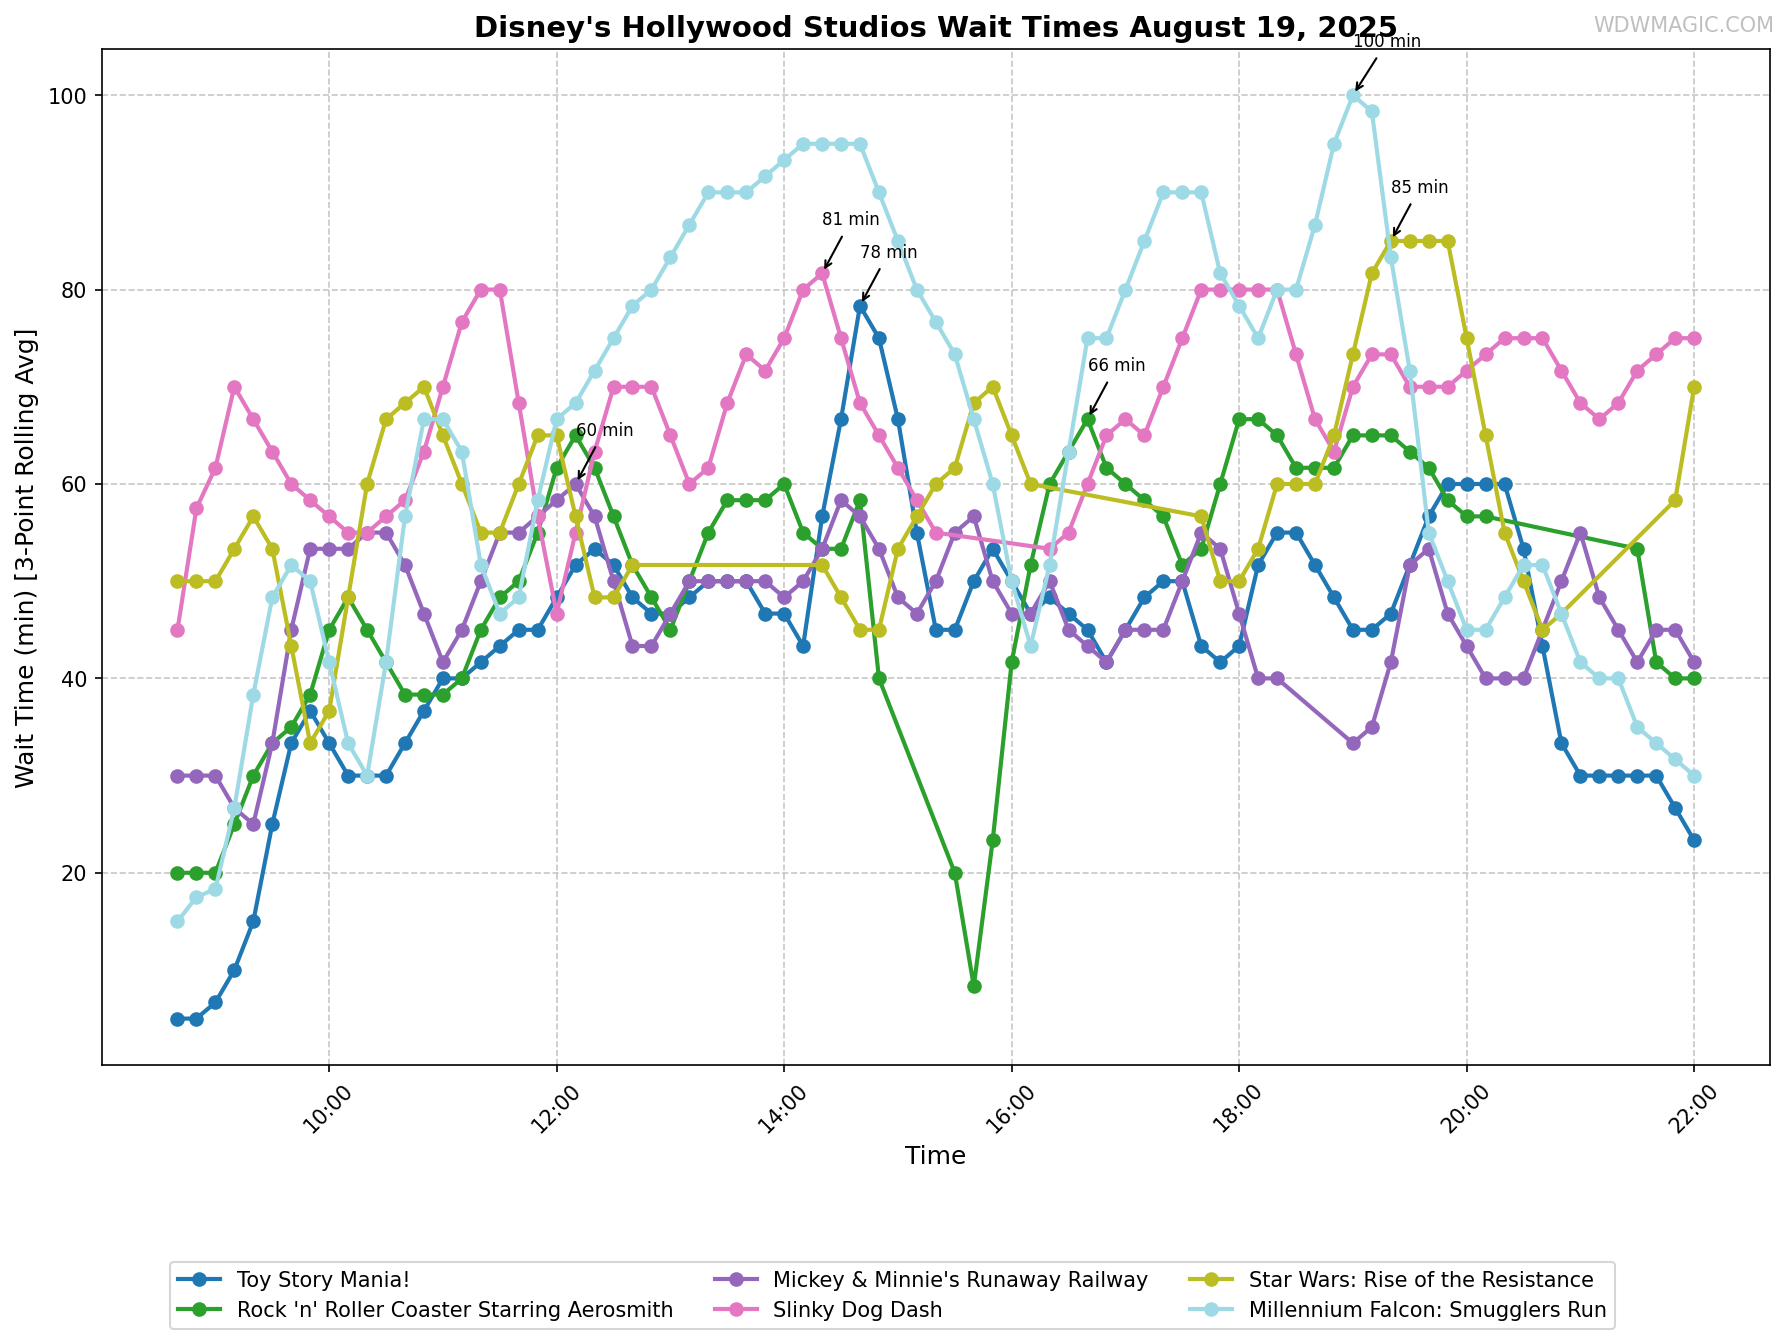The image size is (1789, 1344).
Task: Click the "85 min" annotation label
Action: tap(1419, 187)
